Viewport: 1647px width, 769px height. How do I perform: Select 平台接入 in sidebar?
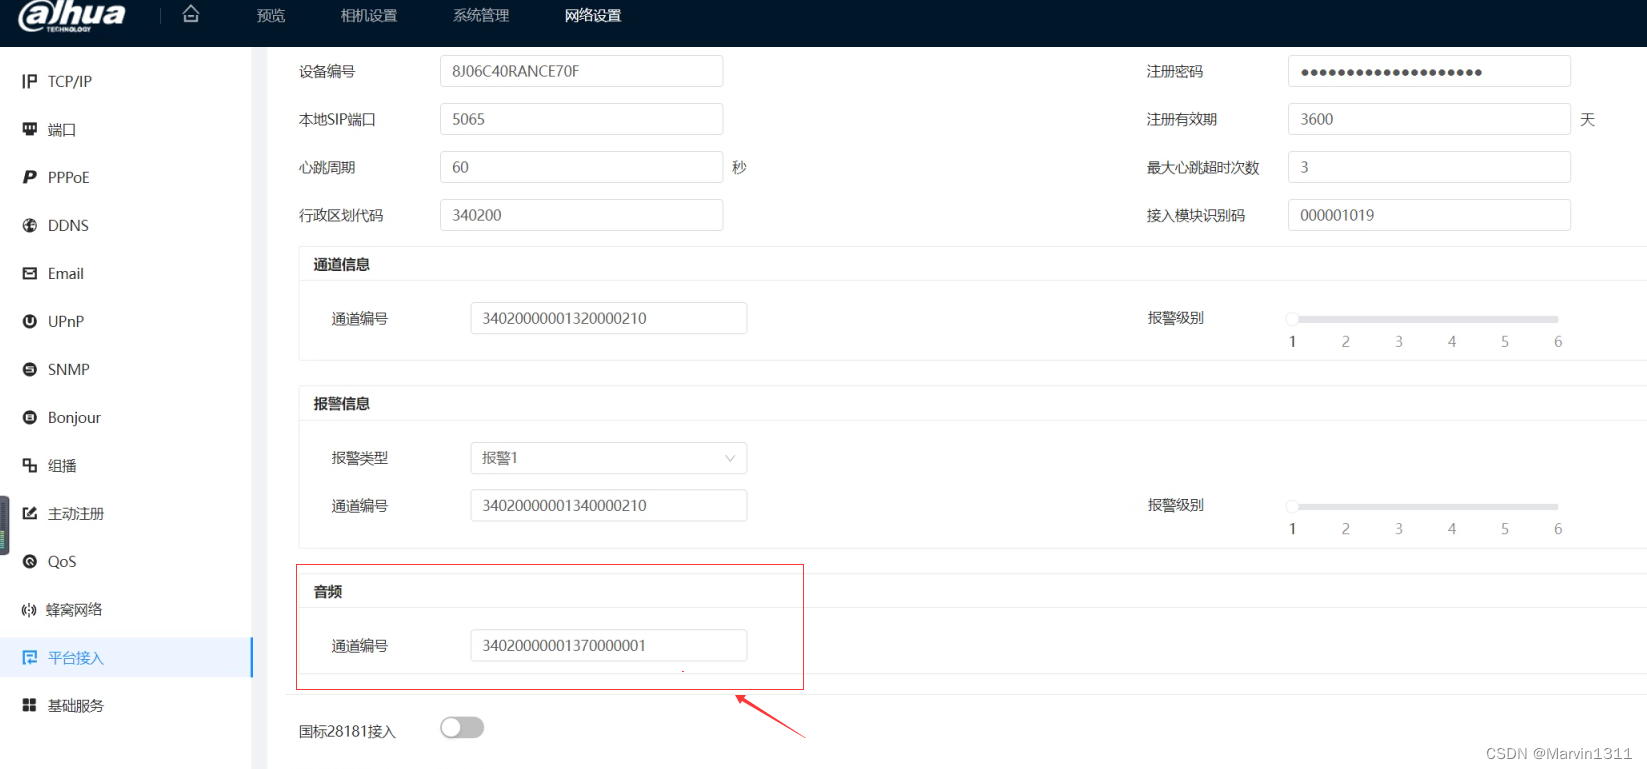(x=126, y=657)
